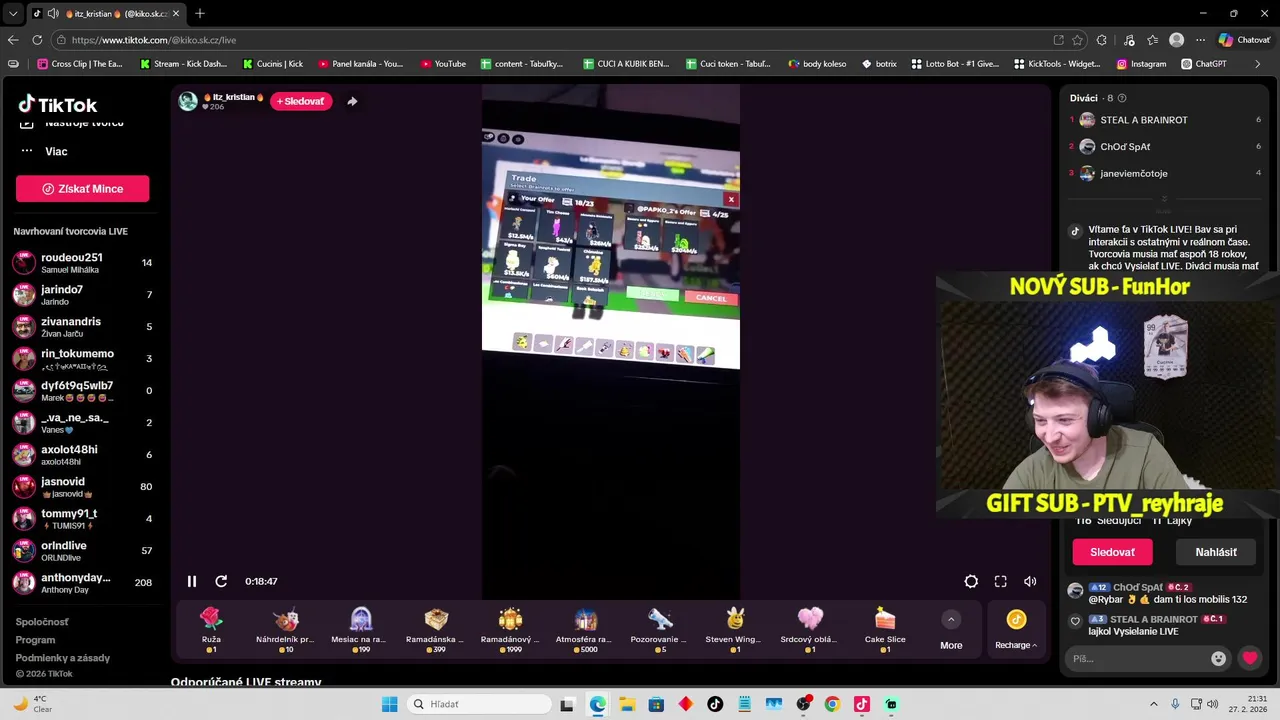
Task: Open browser tab list dropdown
Action: tap(12, 14)
